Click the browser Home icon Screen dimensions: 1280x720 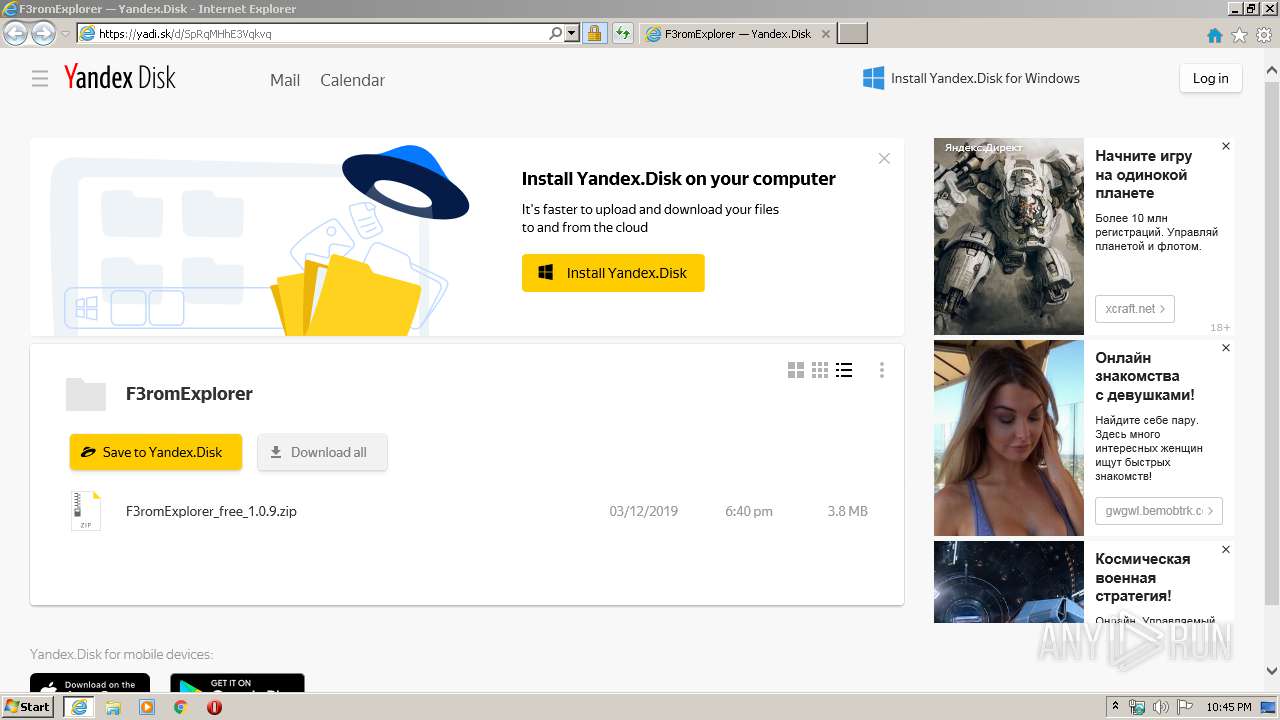coord(1215,35)
